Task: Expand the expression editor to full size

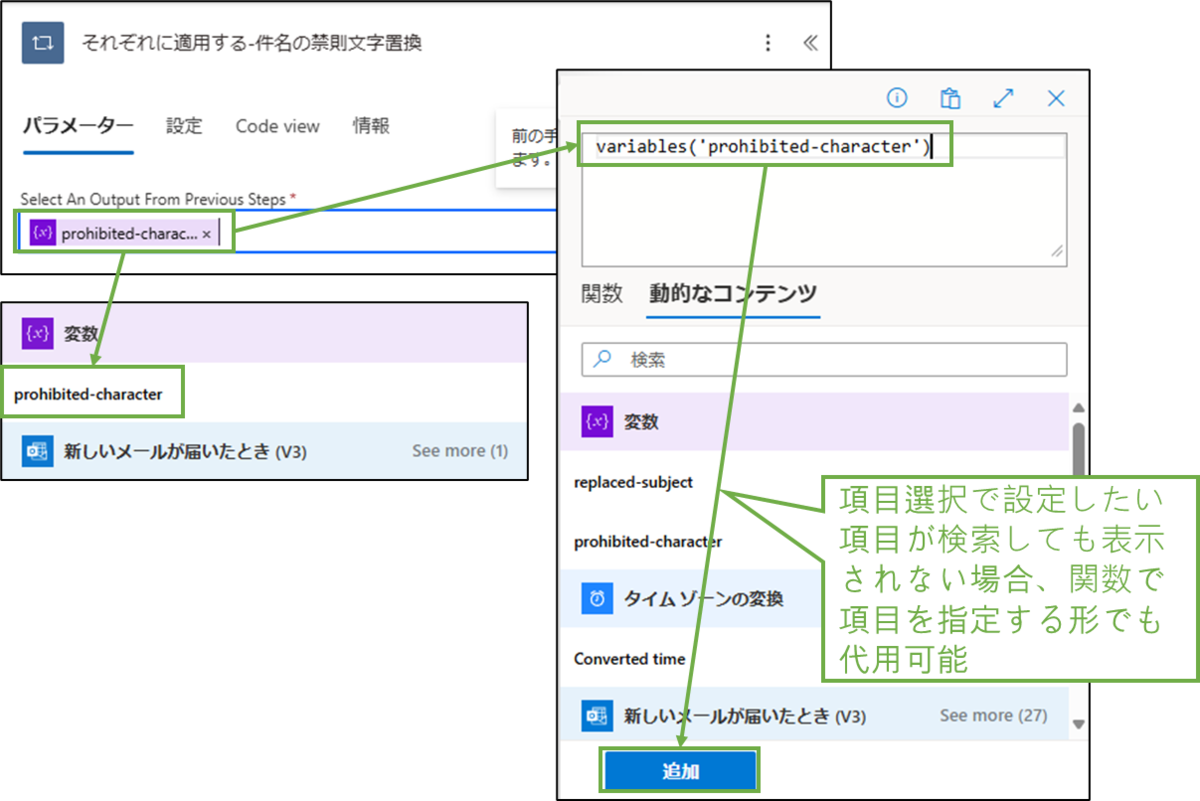Action: (x=1003, y=98)
